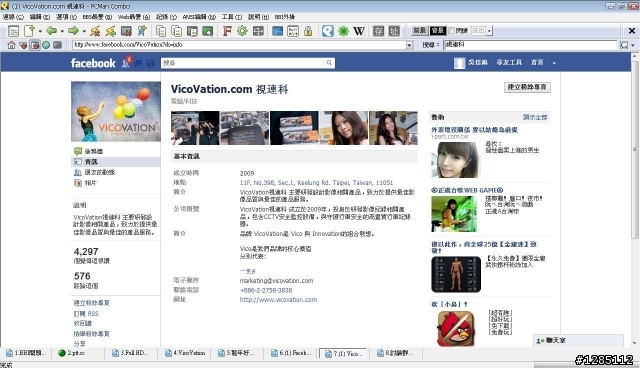
Task: Click the blue Q search toolbar icon
Action: coord(328,31)
